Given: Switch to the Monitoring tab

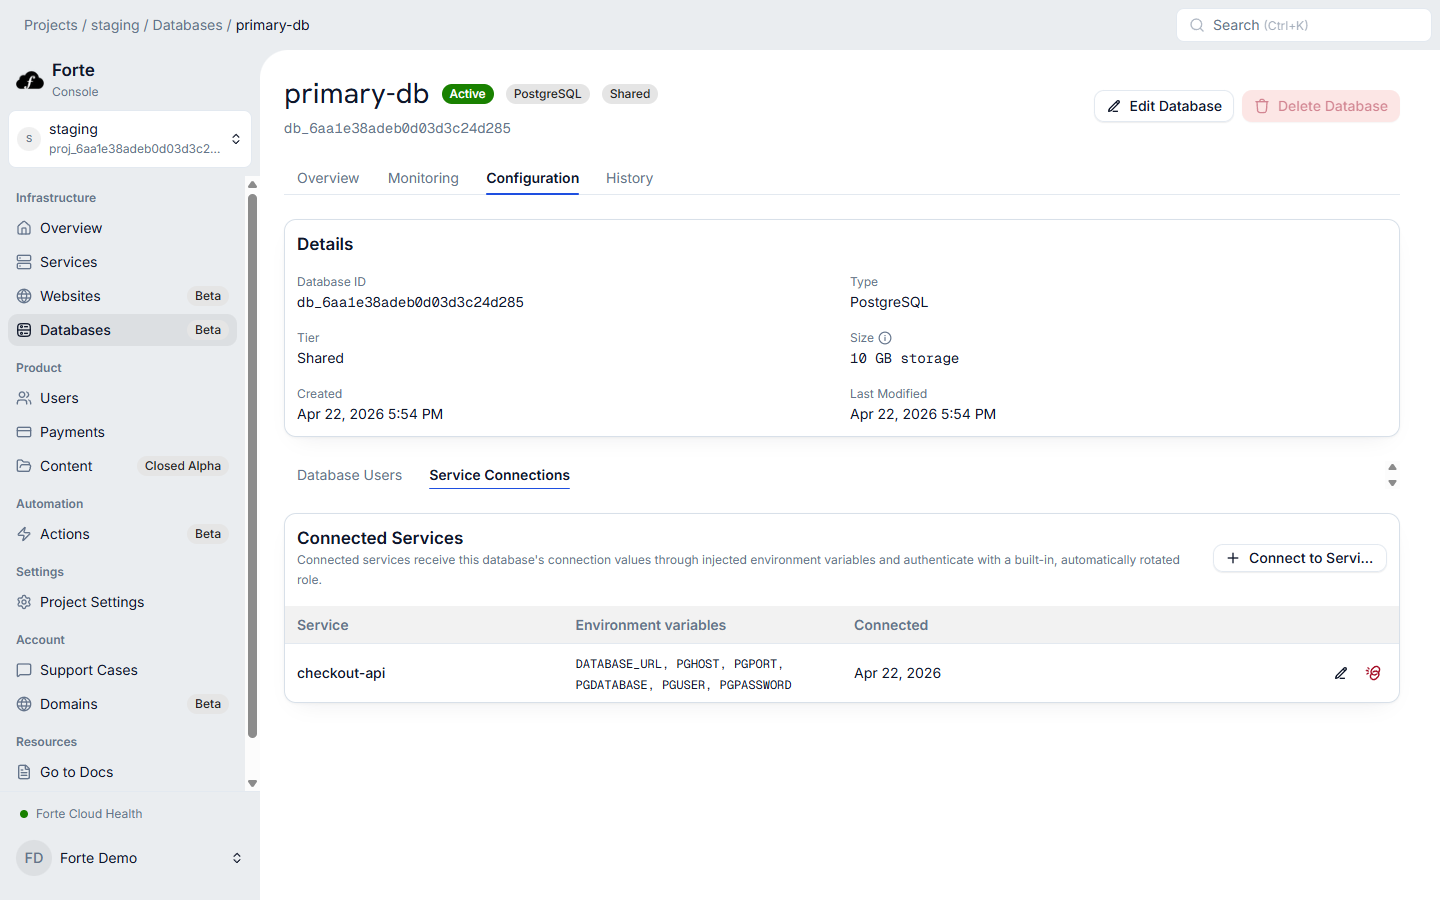Looking at the screenshot, I should (x=423, y=178).
